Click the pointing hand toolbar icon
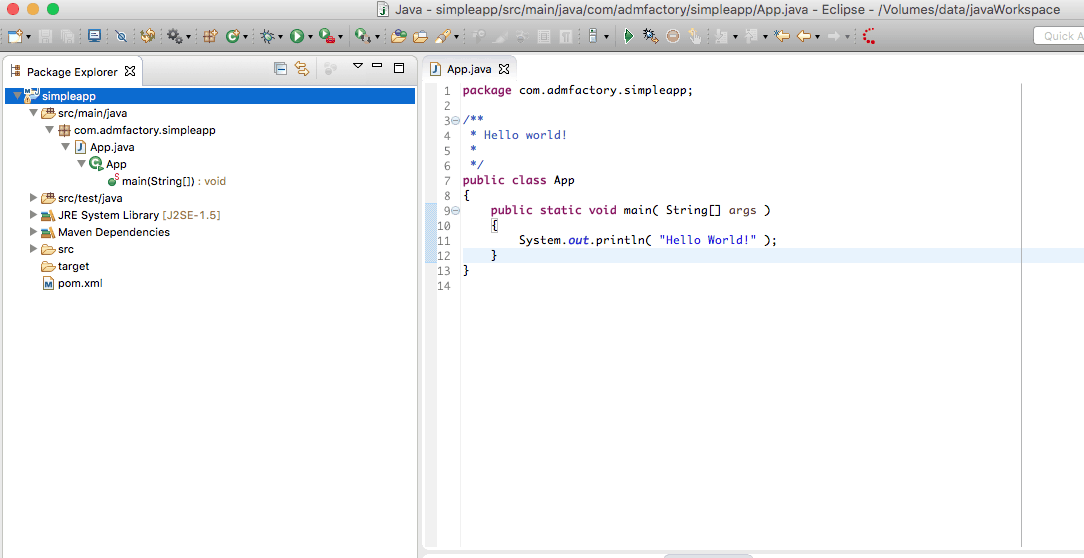 [695, 36]
